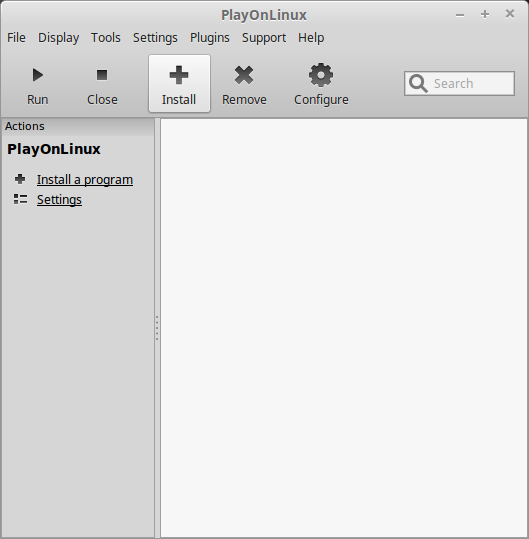The height and width of the screenshot is (539, 529).
Task: Open the Help menu
Action: click(311, 37)
